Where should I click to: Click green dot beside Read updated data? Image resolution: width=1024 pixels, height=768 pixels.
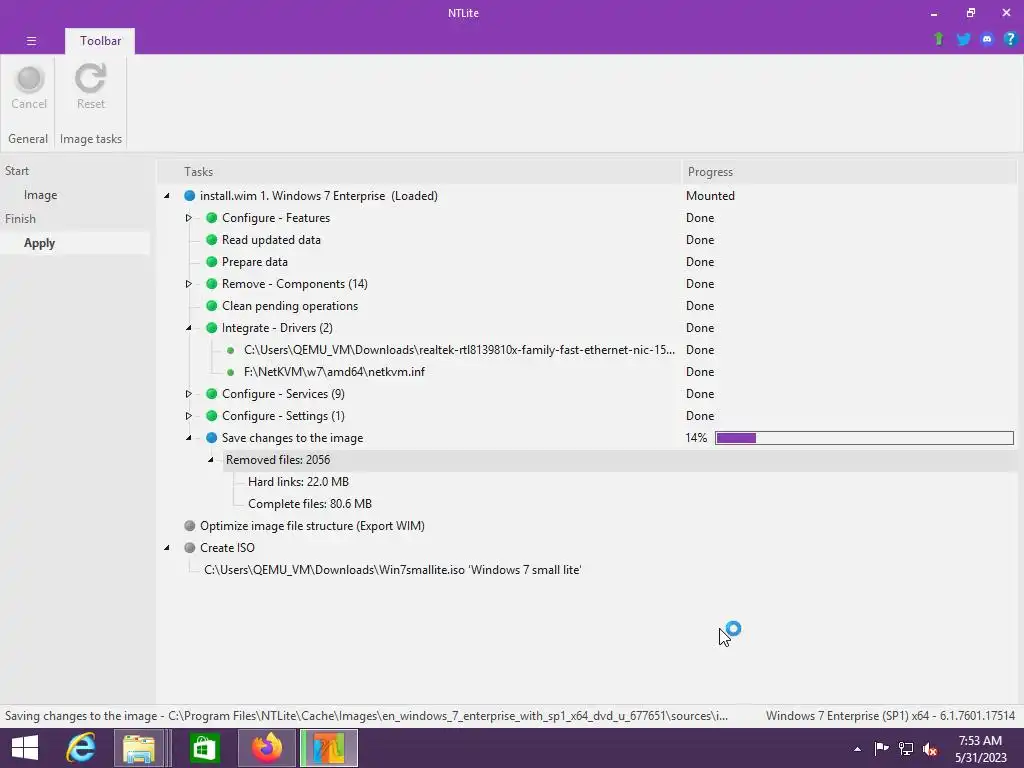click(x=212, y=240)
